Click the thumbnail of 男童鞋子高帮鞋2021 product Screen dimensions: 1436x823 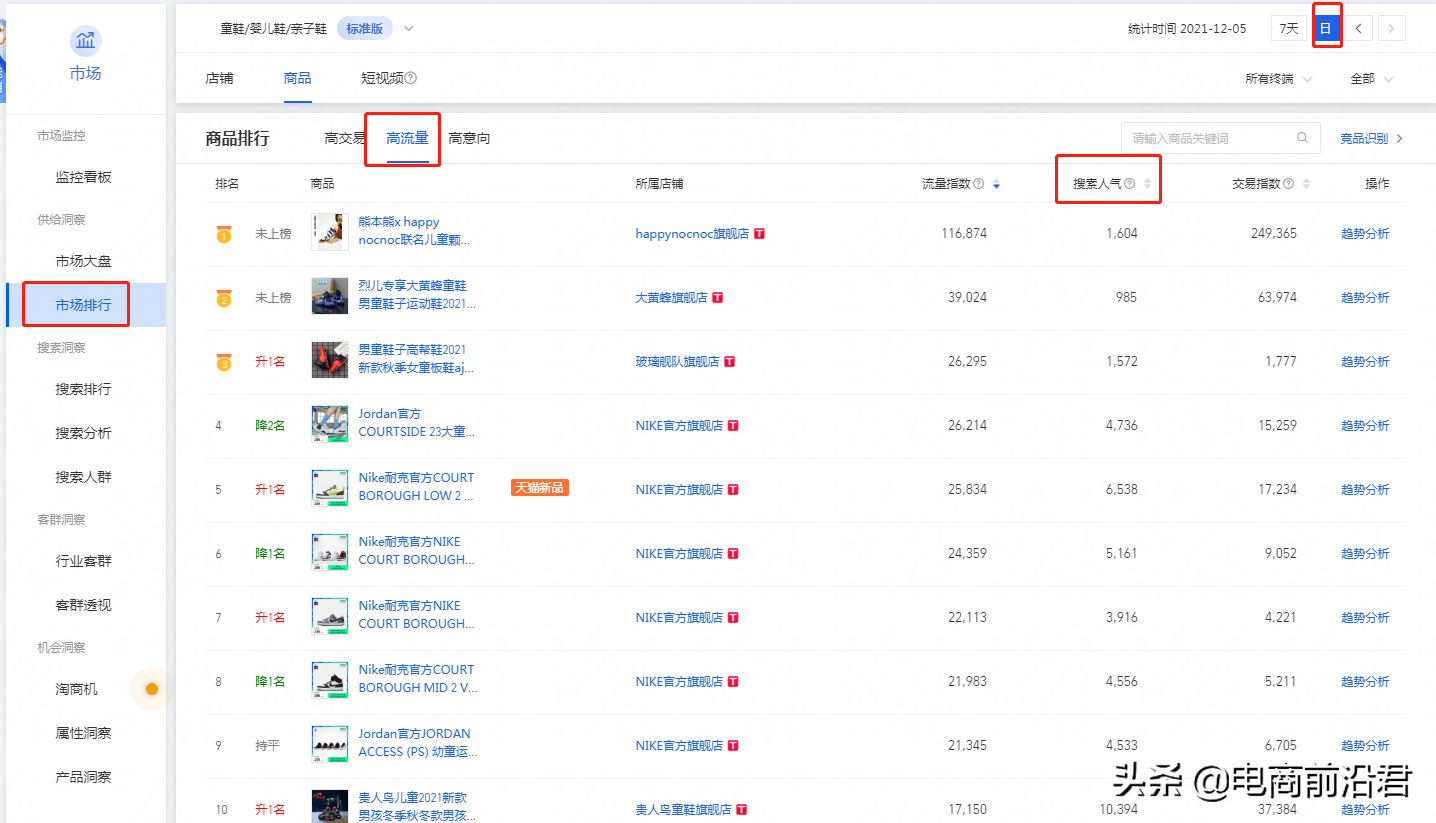[330, 360]
